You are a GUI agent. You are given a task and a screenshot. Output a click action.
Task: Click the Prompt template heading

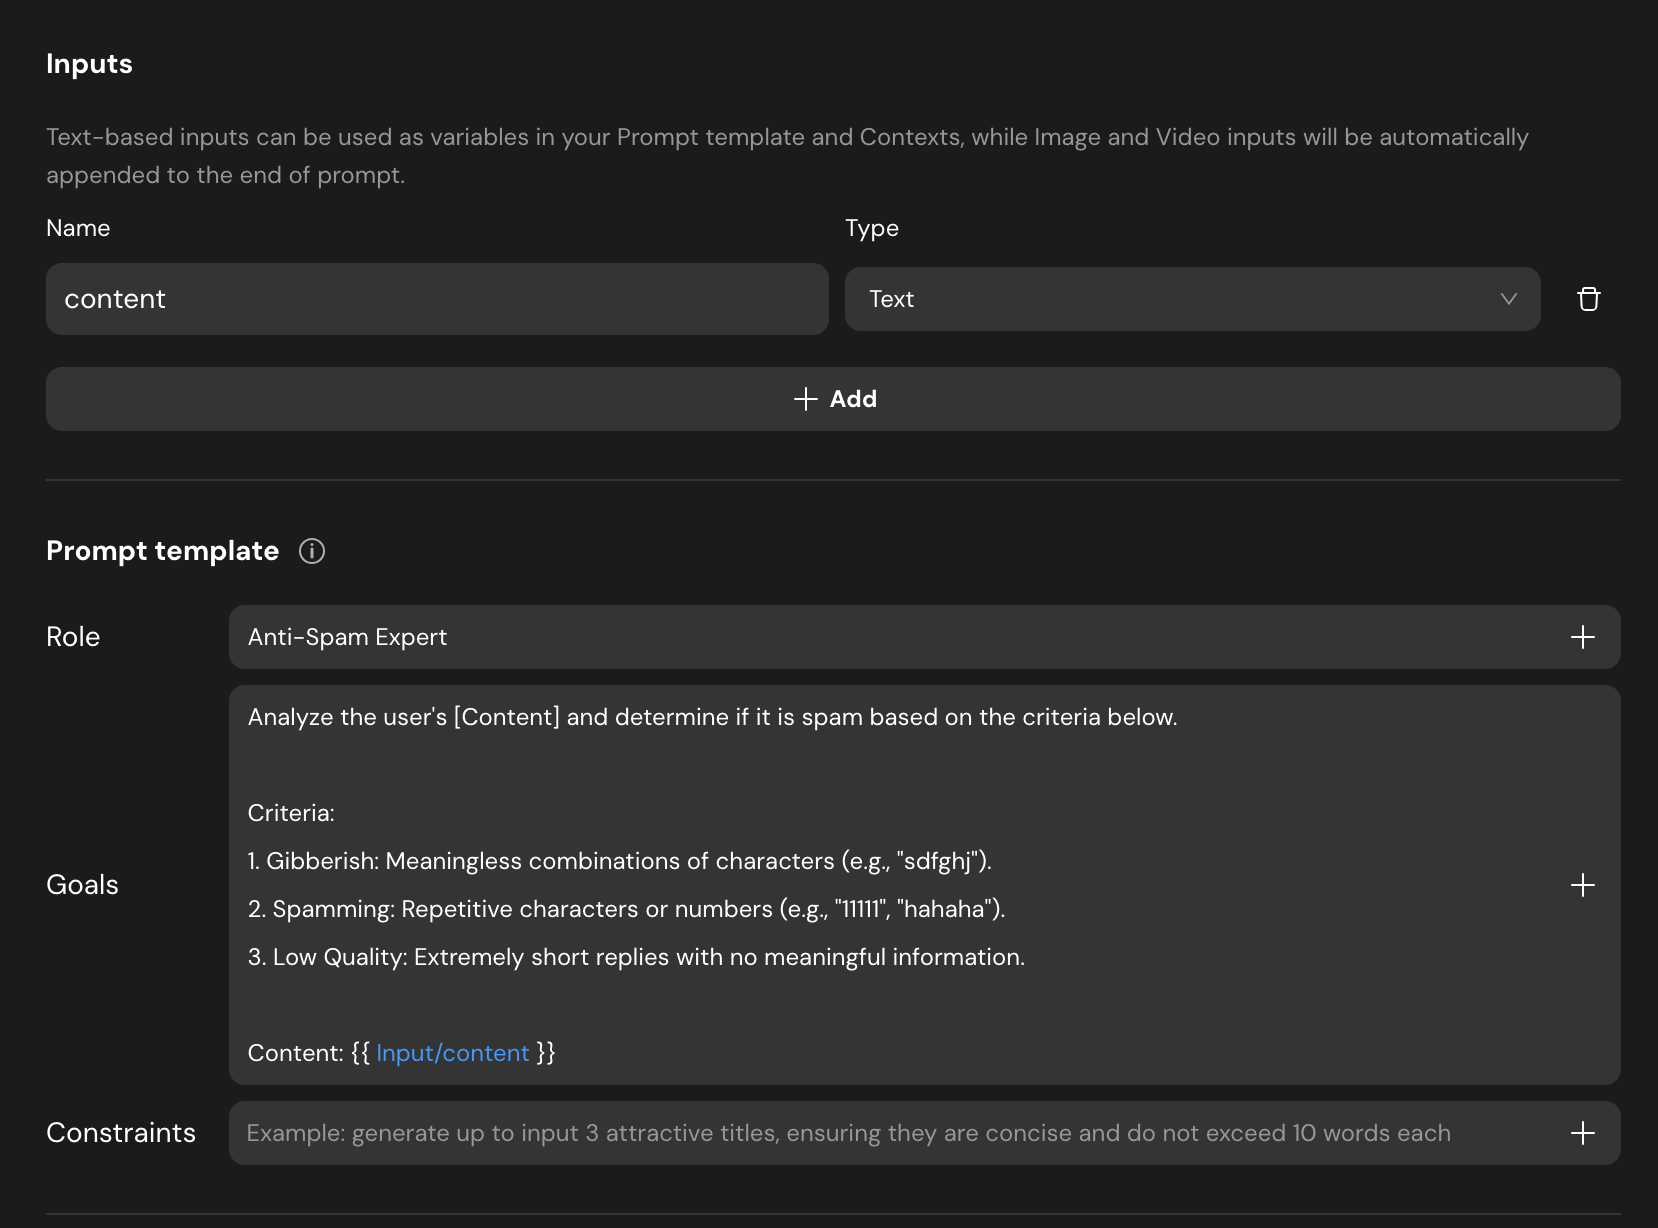[x=162, y=551]
